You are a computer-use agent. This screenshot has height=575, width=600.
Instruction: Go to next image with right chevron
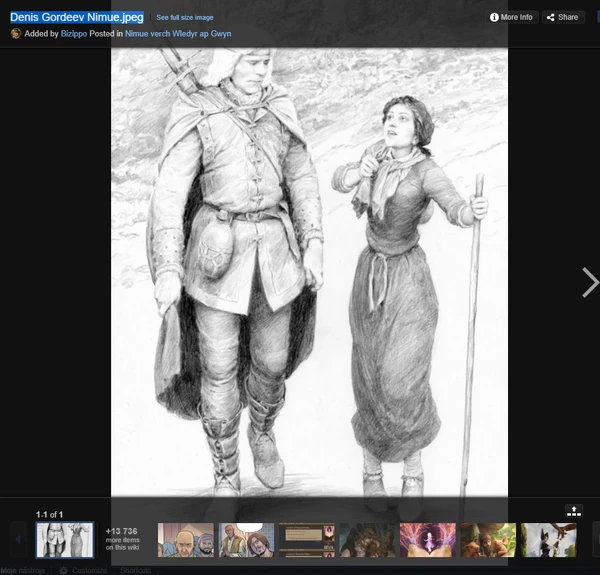point(589,282)
